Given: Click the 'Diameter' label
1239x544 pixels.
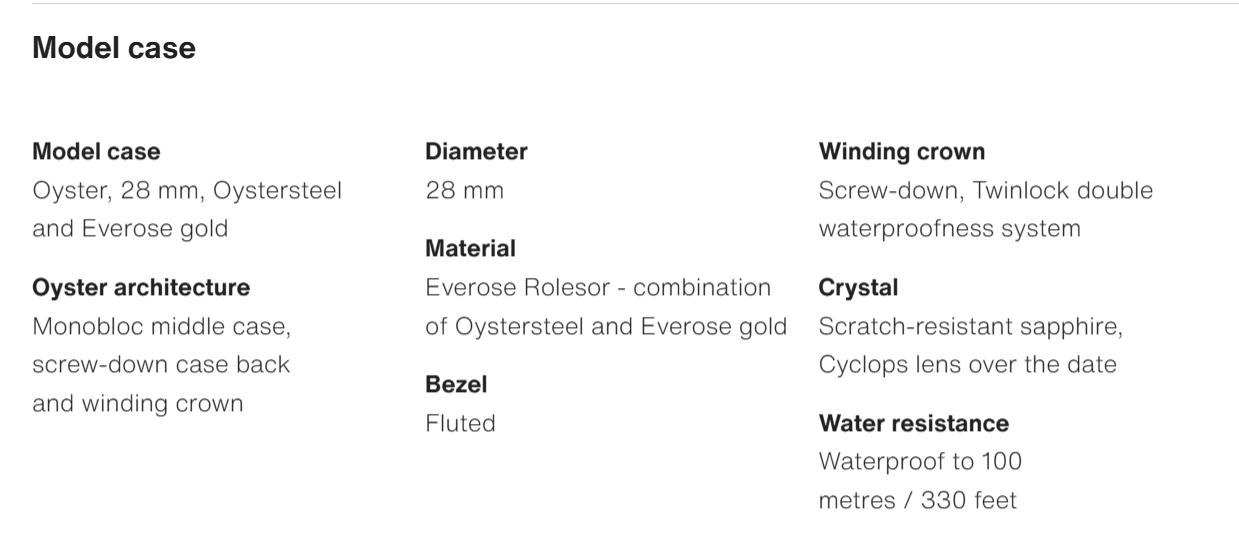Looking at the screenshot, I should 476,152.
